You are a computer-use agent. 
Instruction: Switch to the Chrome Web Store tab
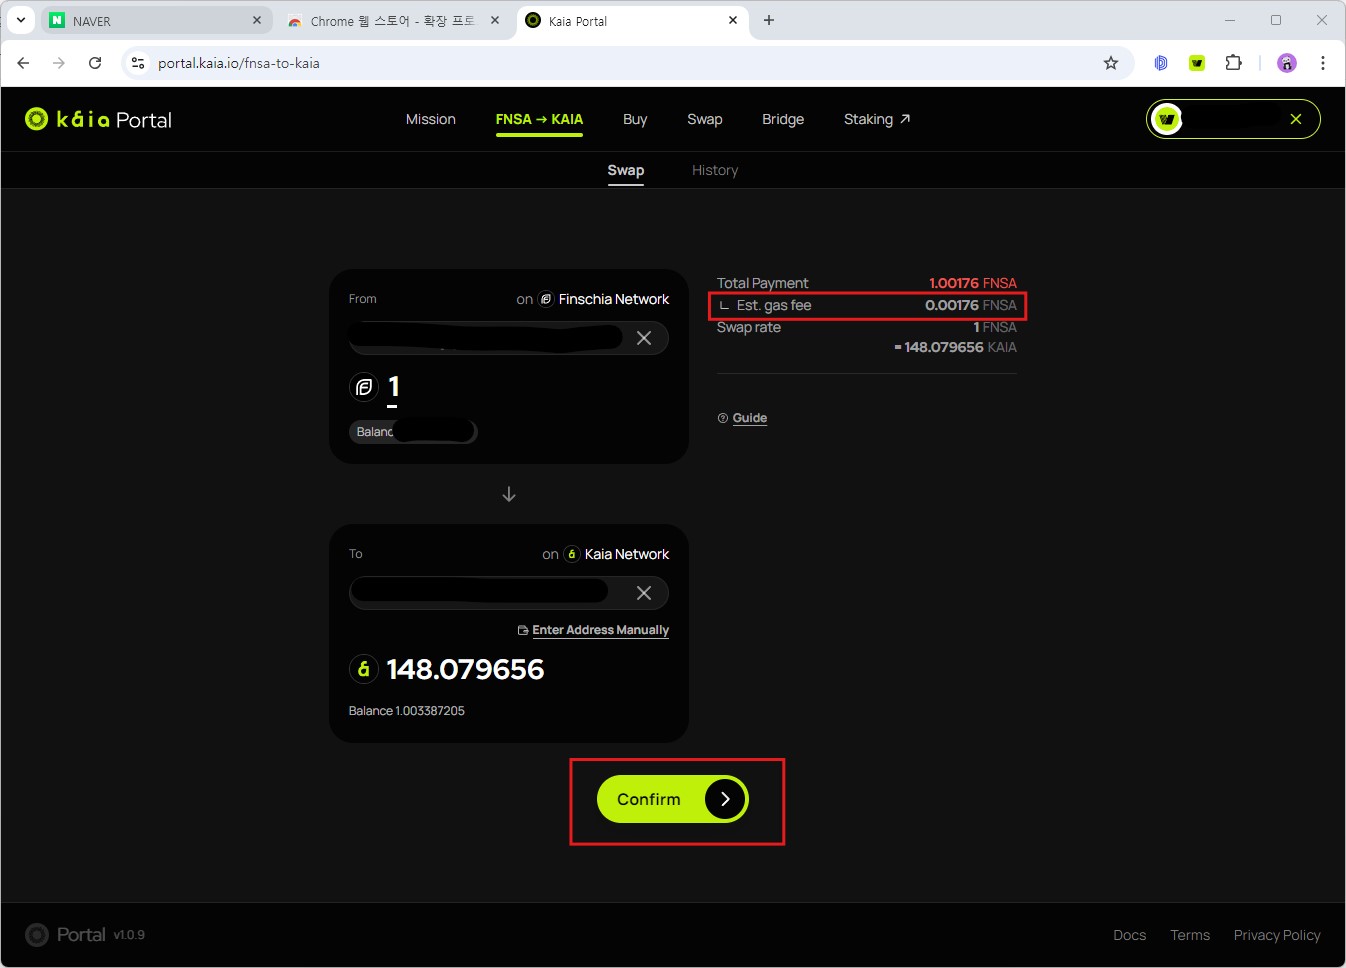click(x=392, y=21)
